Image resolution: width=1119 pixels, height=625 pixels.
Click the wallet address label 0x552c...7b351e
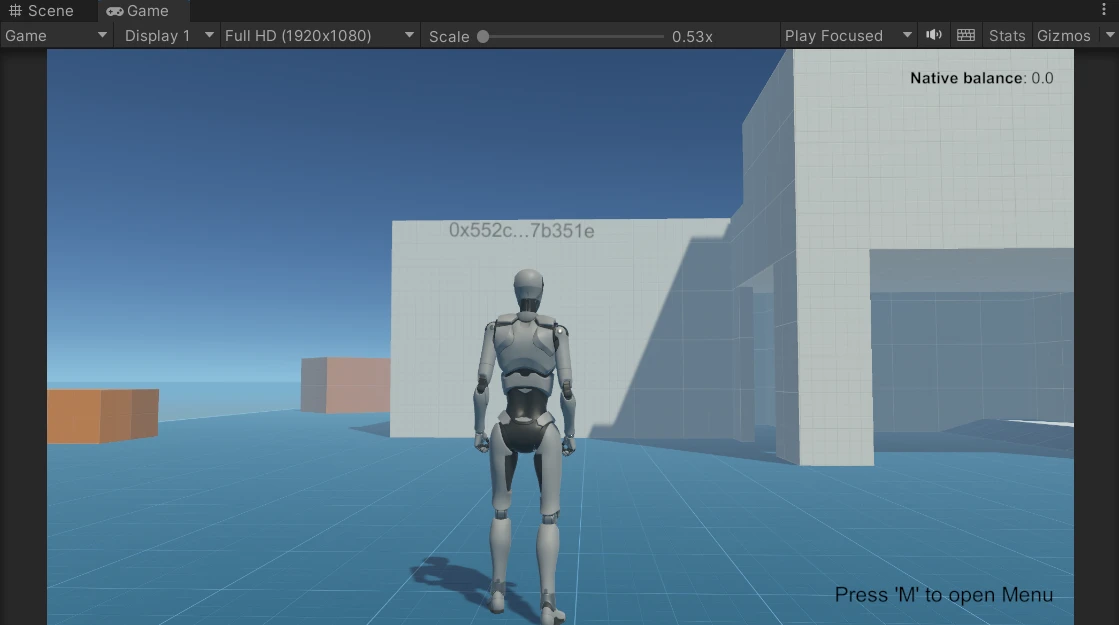pos(521,231)
